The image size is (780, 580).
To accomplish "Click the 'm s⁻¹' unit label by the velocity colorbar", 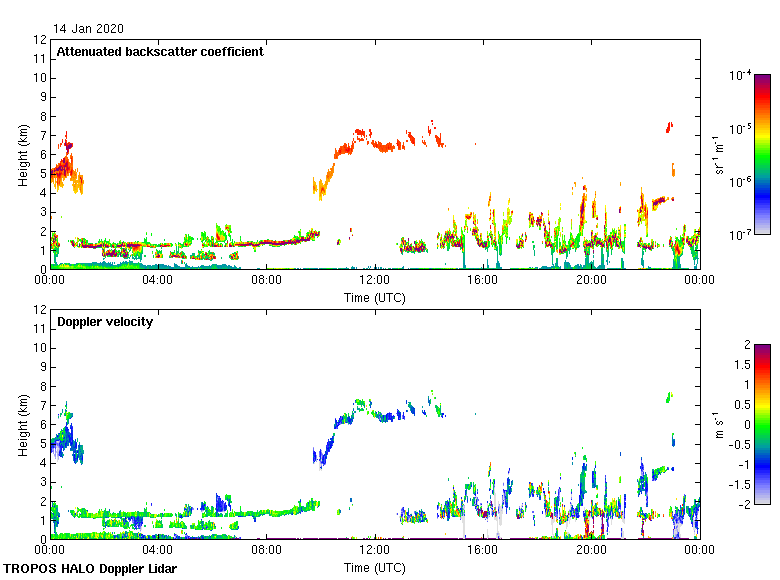I will (x=718, y=424).
